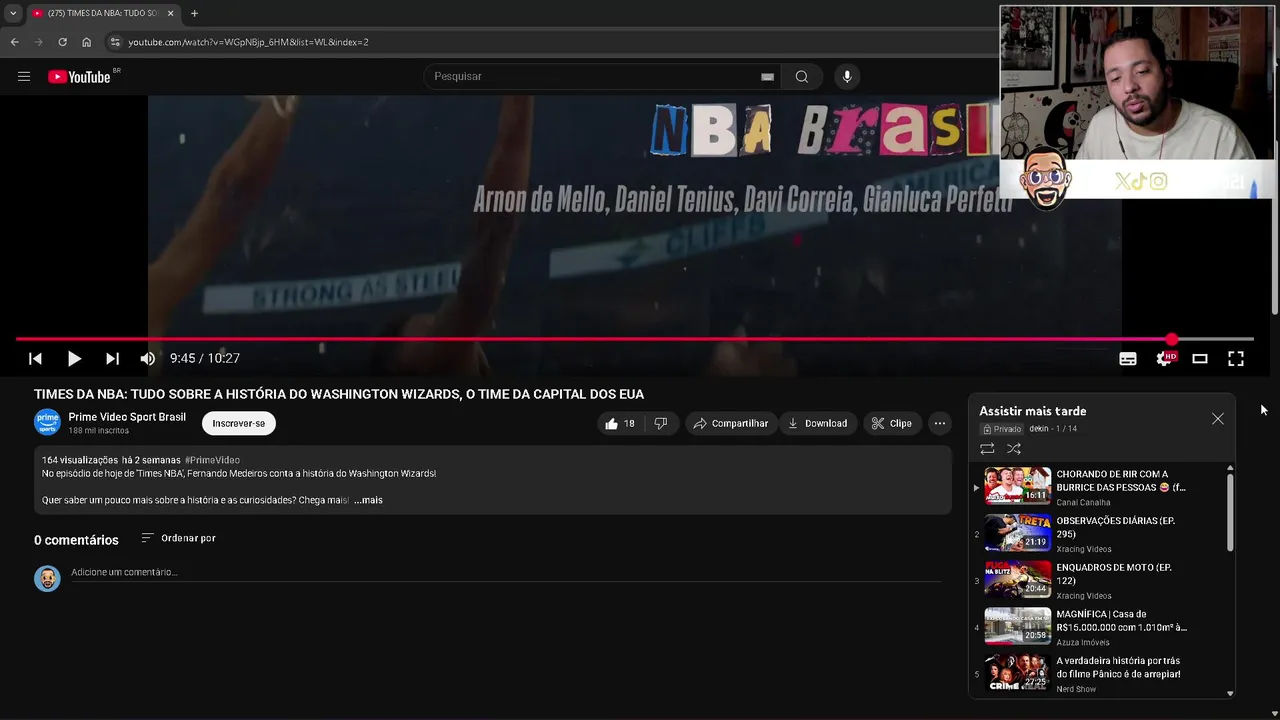The image size is (1280, 720).
Task: Open a new browser tab
Action: click(x=194, y=13)
